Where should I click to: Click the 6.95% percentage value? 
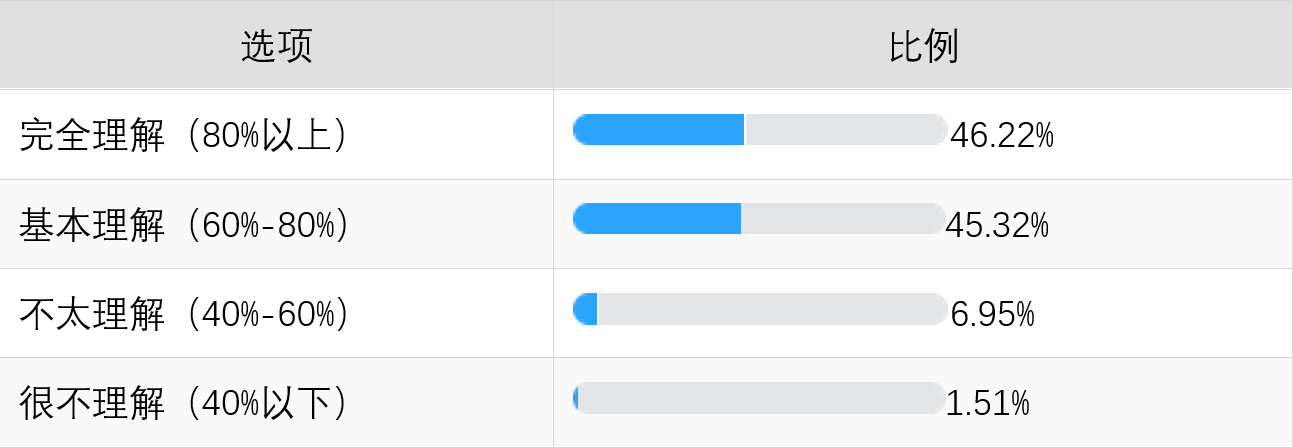pyautogui.click(x=992, y=314)
